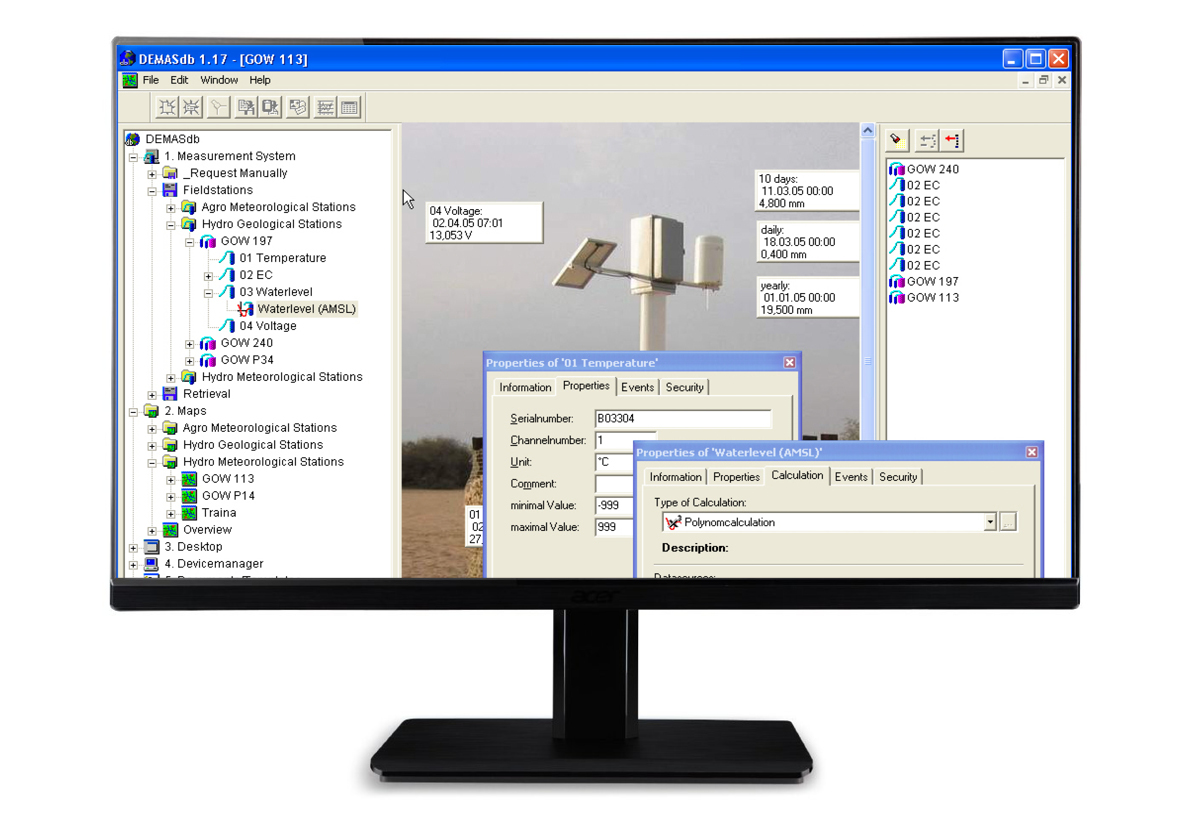Click the table grid icon in the main toolbar
1181x813 pixels.
coord(349,107)
